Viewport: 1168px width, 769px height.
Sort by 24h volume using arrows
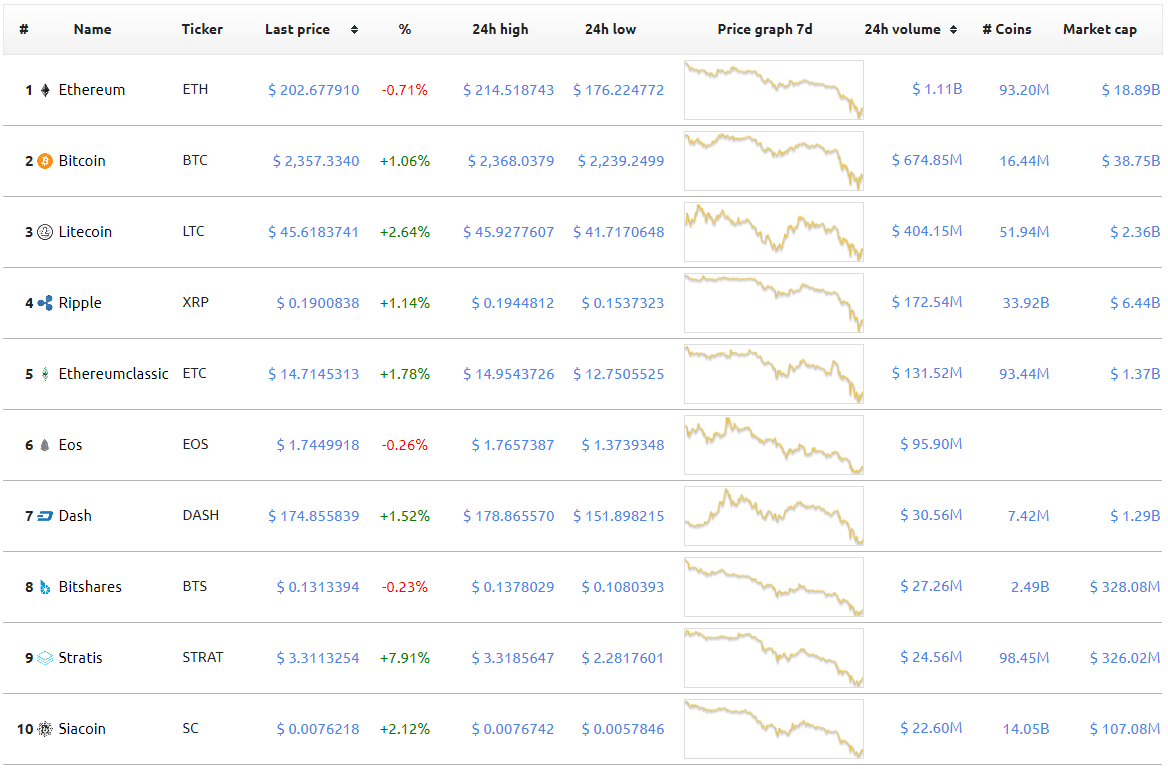(953, 30)
